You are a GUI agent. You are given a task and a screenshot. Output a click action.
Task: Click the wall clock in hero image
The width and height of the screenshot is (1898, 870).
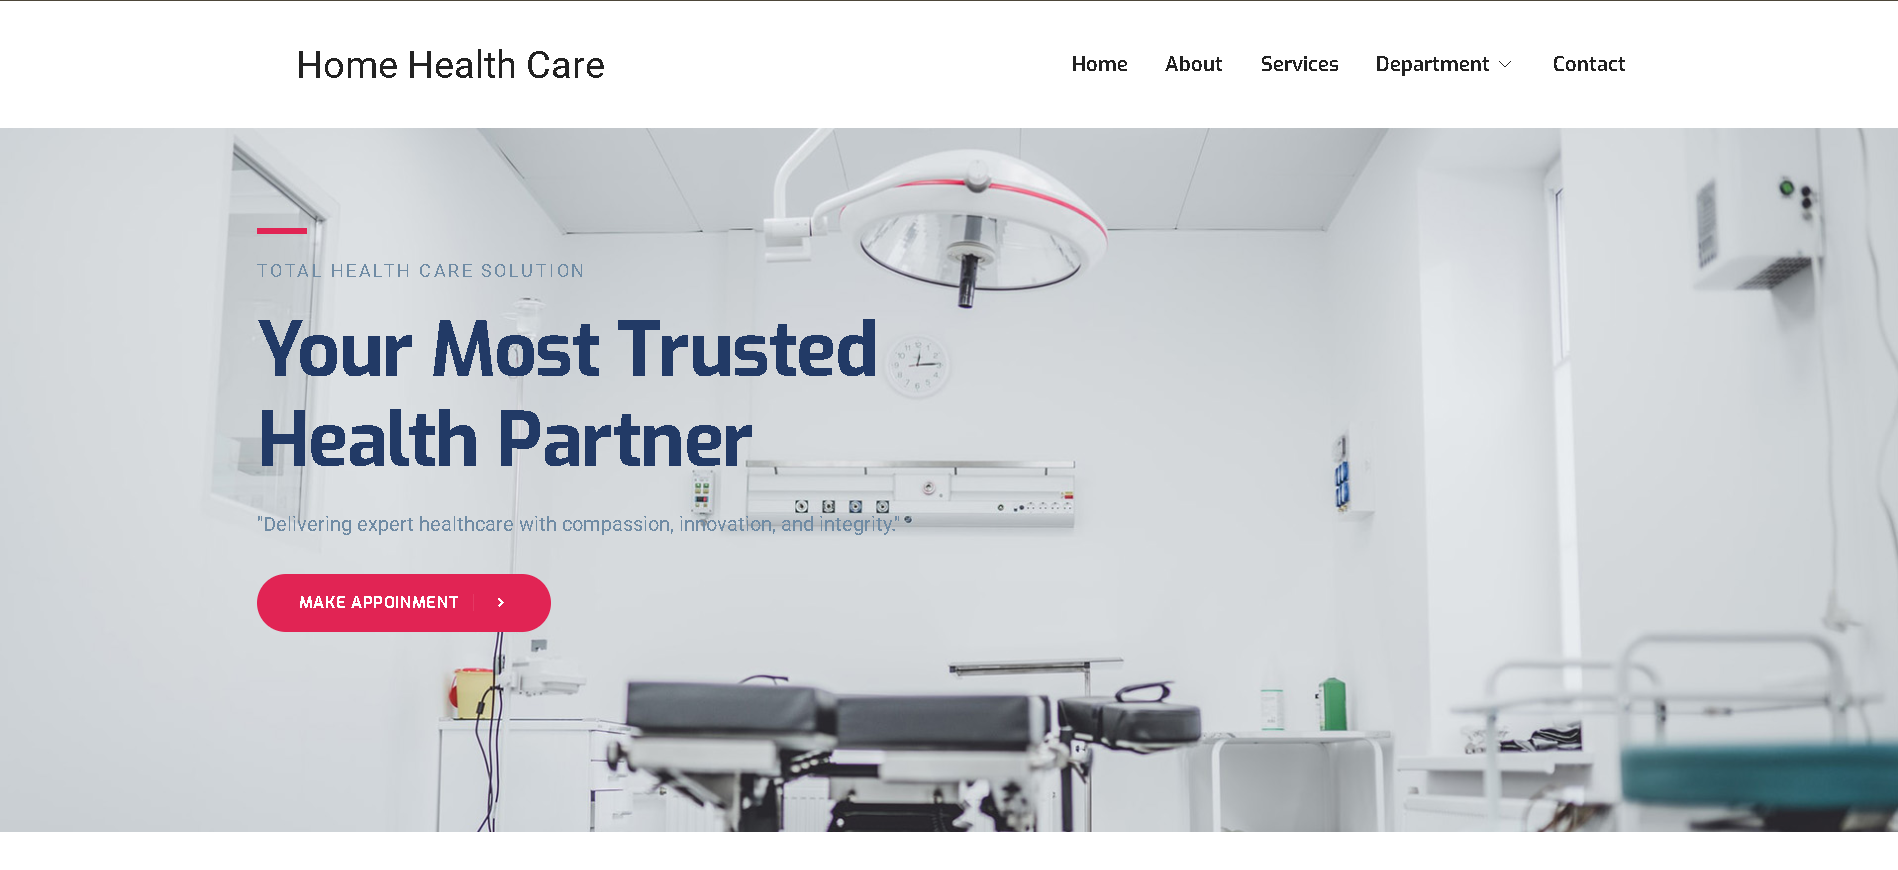point(917,366)
